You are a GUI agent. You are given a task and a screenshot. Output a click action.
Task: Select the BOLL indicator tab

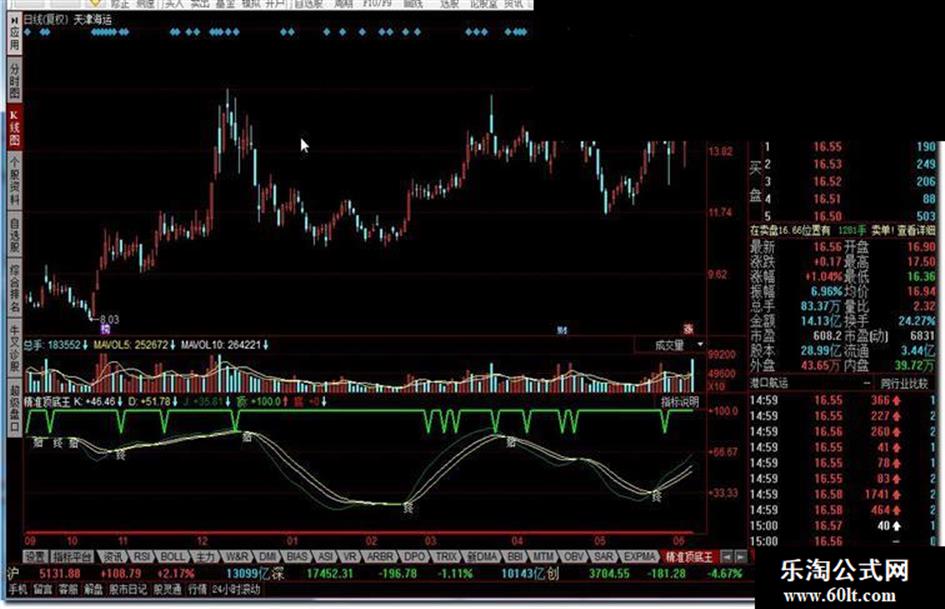172,557
